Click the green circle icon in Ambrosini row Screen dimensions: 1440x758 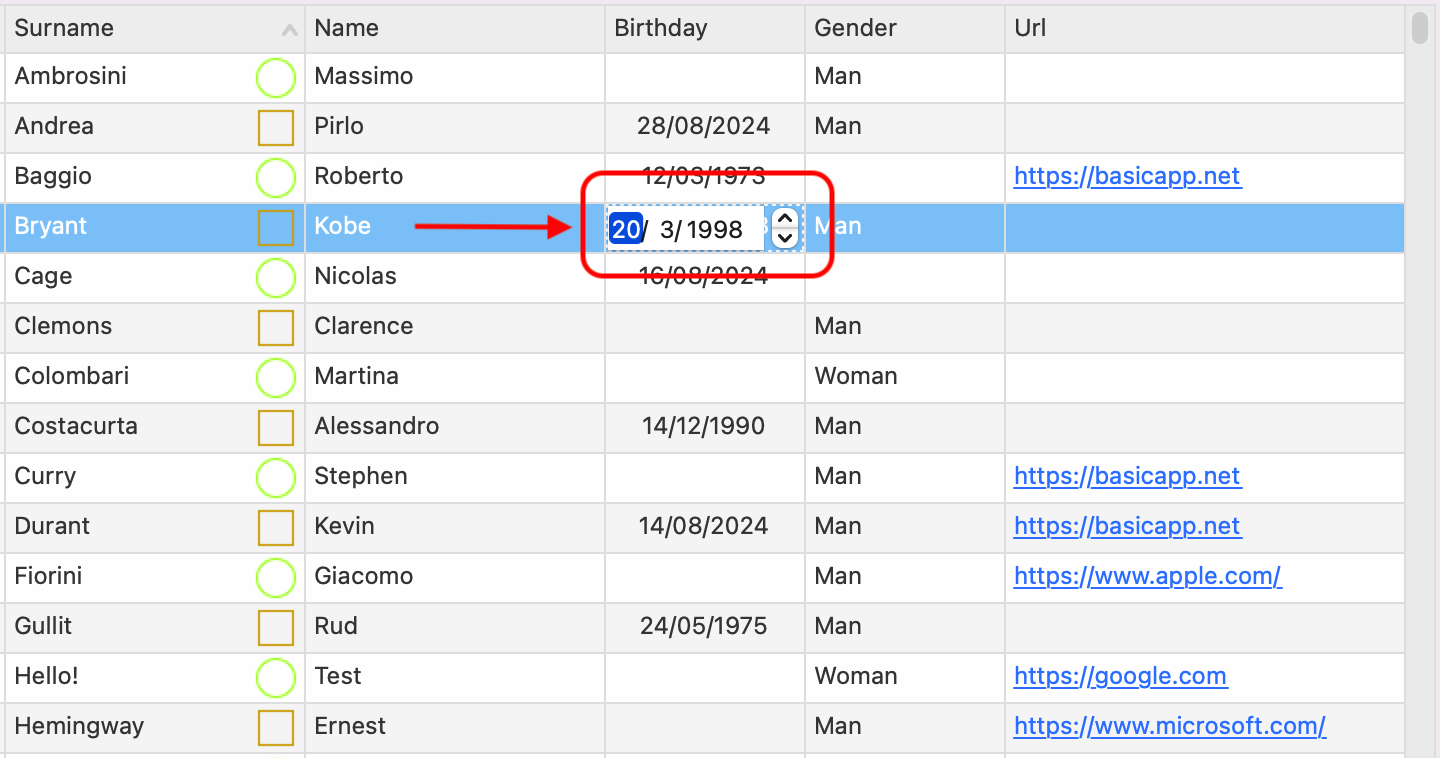276,78
